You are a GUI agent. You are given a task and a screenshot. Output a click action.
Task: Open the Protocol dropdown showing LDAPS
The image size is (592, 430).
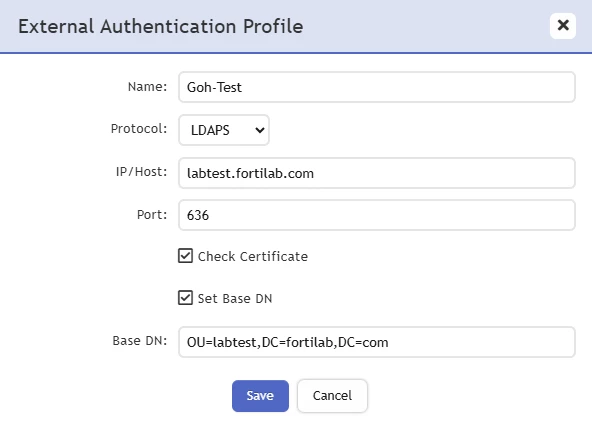pos(224,130)
